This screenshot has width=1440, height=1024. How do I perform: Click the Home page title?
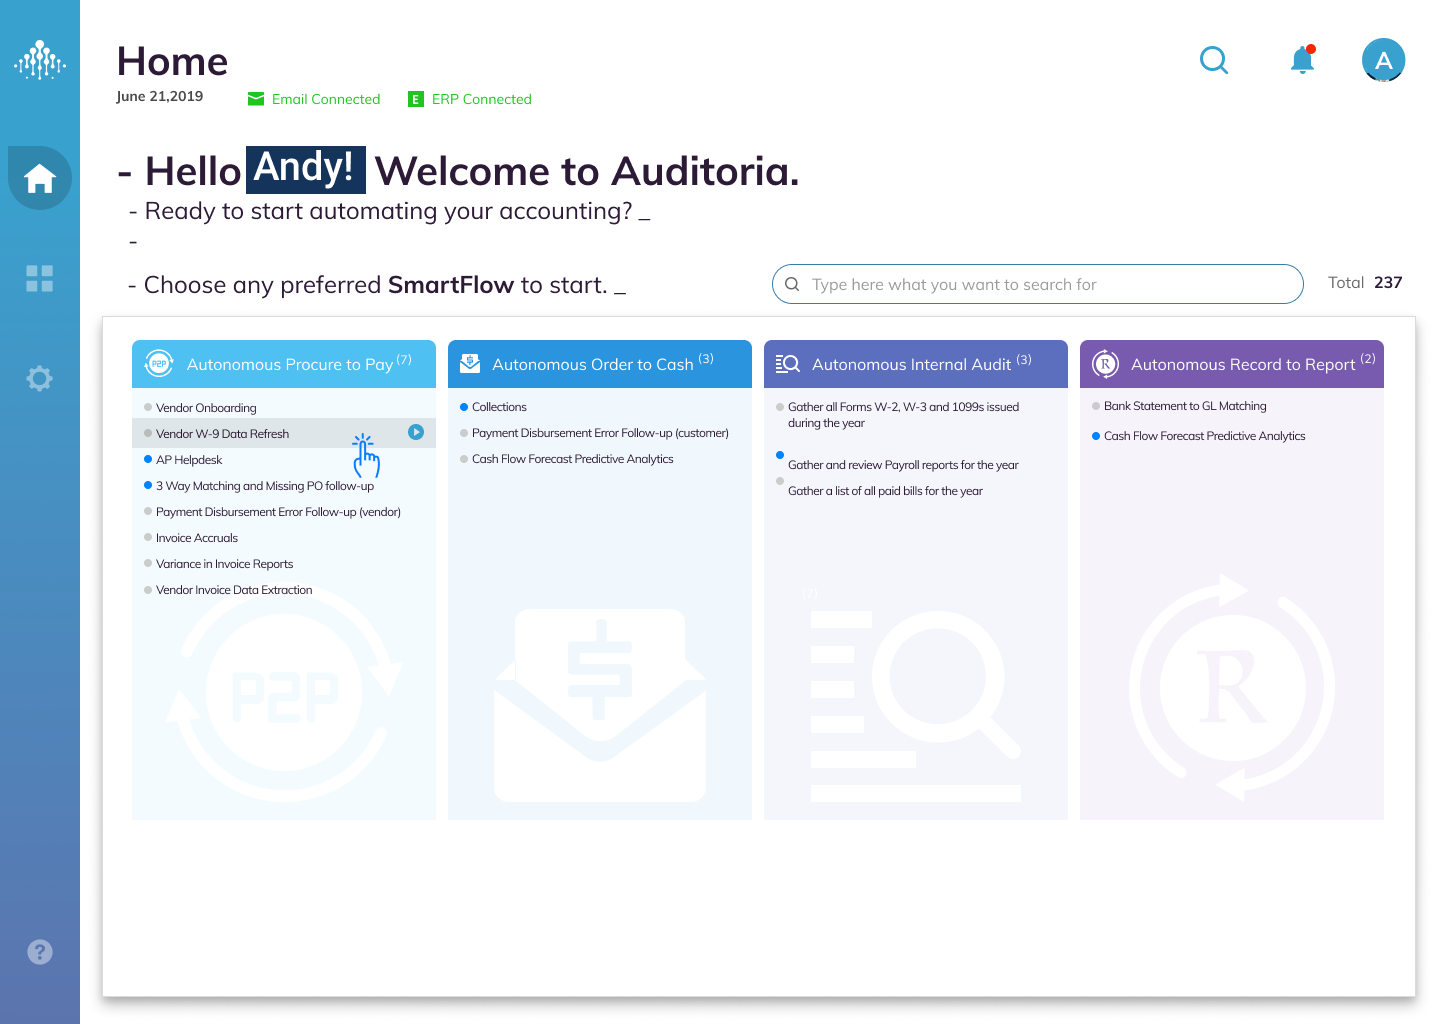[172, 62]
